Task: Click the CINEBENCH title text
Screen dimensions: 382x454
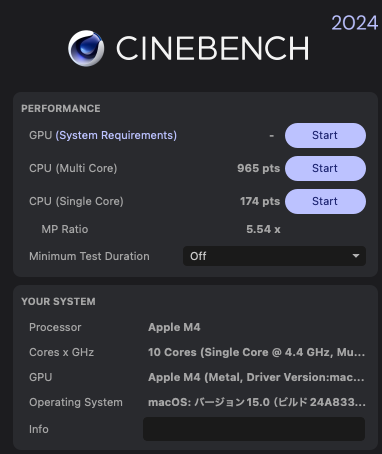Action: (212, 48)
